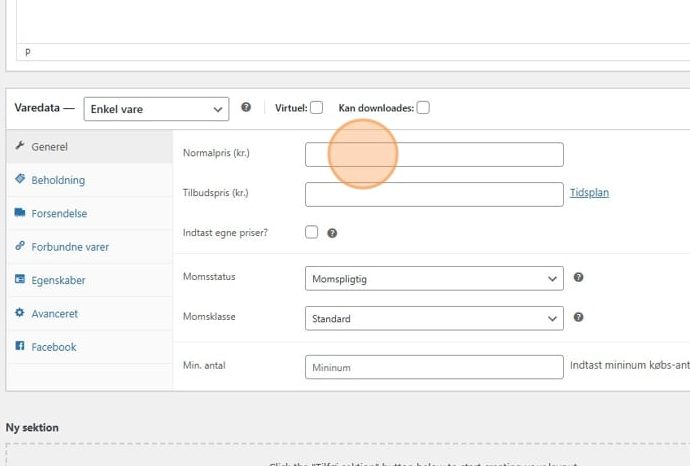Image resolution: width=690 pixels, height=466 pixels.
Task: Check the Indtast egne priser checkbox
Action: pos(312,232)
